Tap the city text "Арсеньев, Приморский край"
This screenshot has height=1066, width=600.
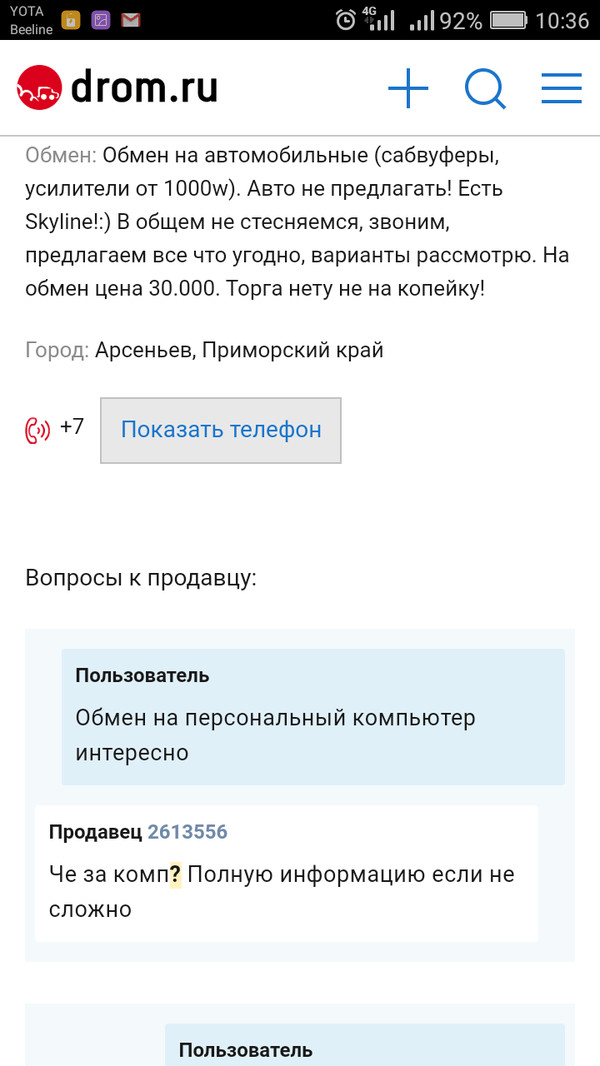tap(239, 350)
